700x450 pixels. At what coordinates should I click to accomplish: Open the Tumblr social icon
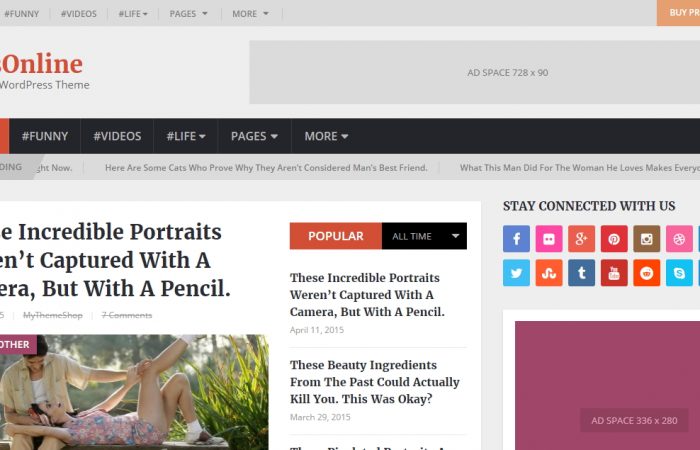tap(581, 273)
